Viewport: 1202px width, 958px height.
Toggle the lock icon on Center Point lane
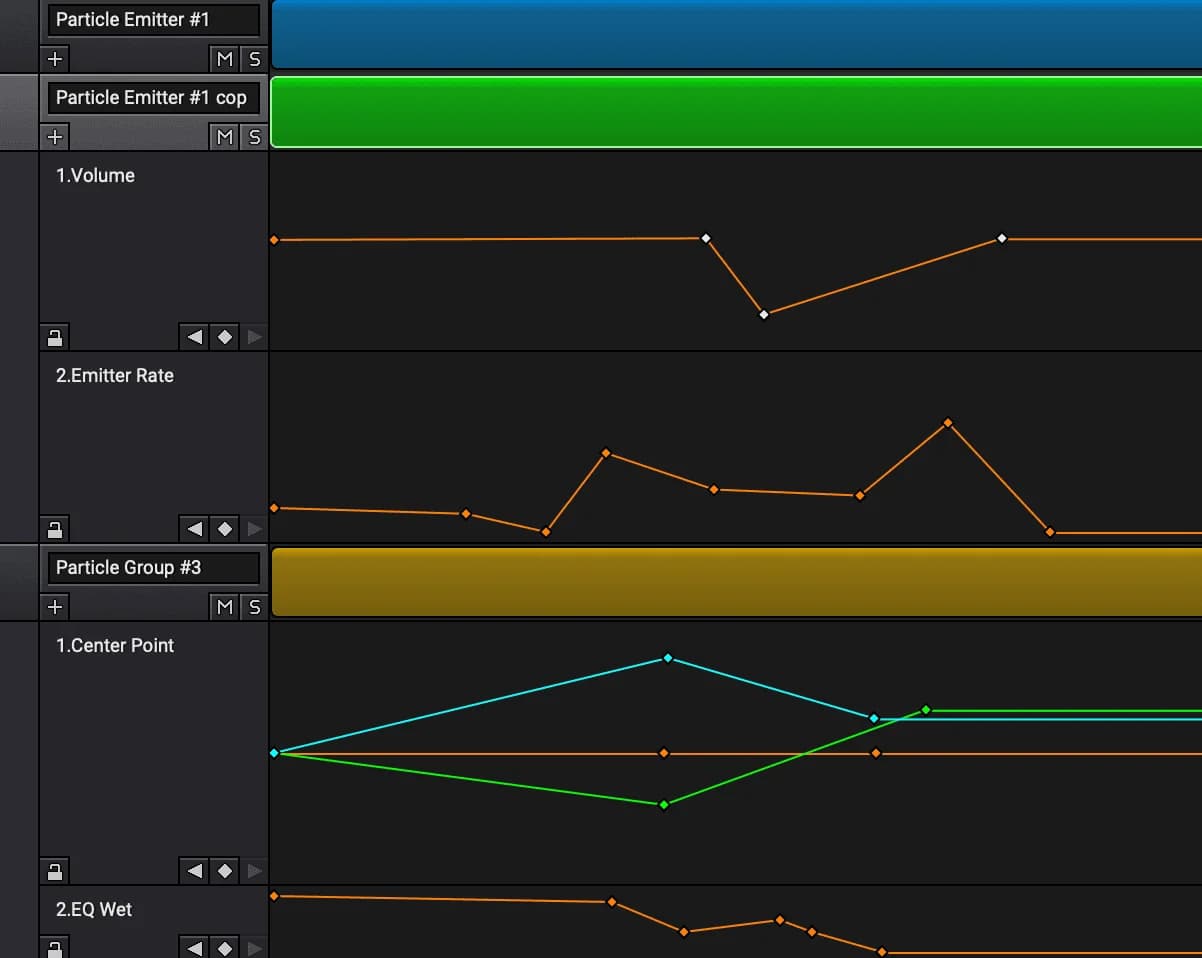point(55,870)
